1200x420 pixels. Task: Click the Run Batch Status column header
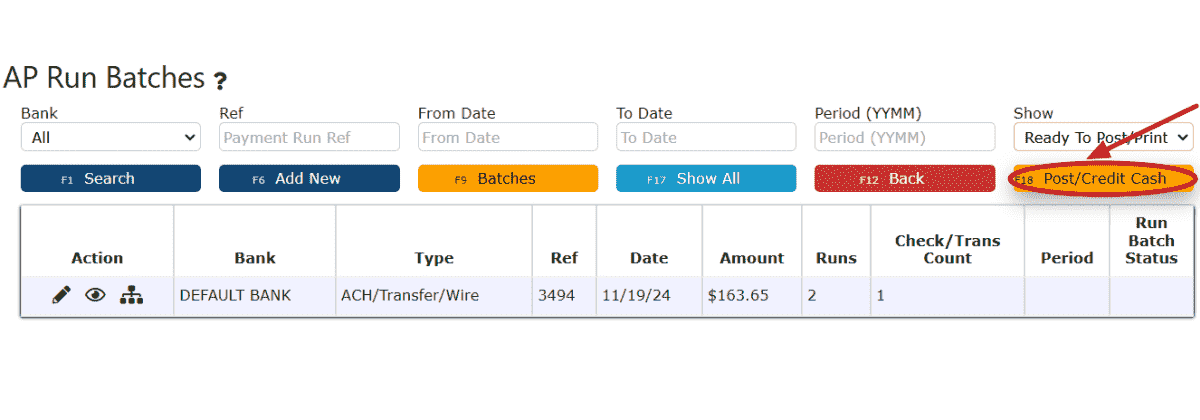click(1151, 241)
